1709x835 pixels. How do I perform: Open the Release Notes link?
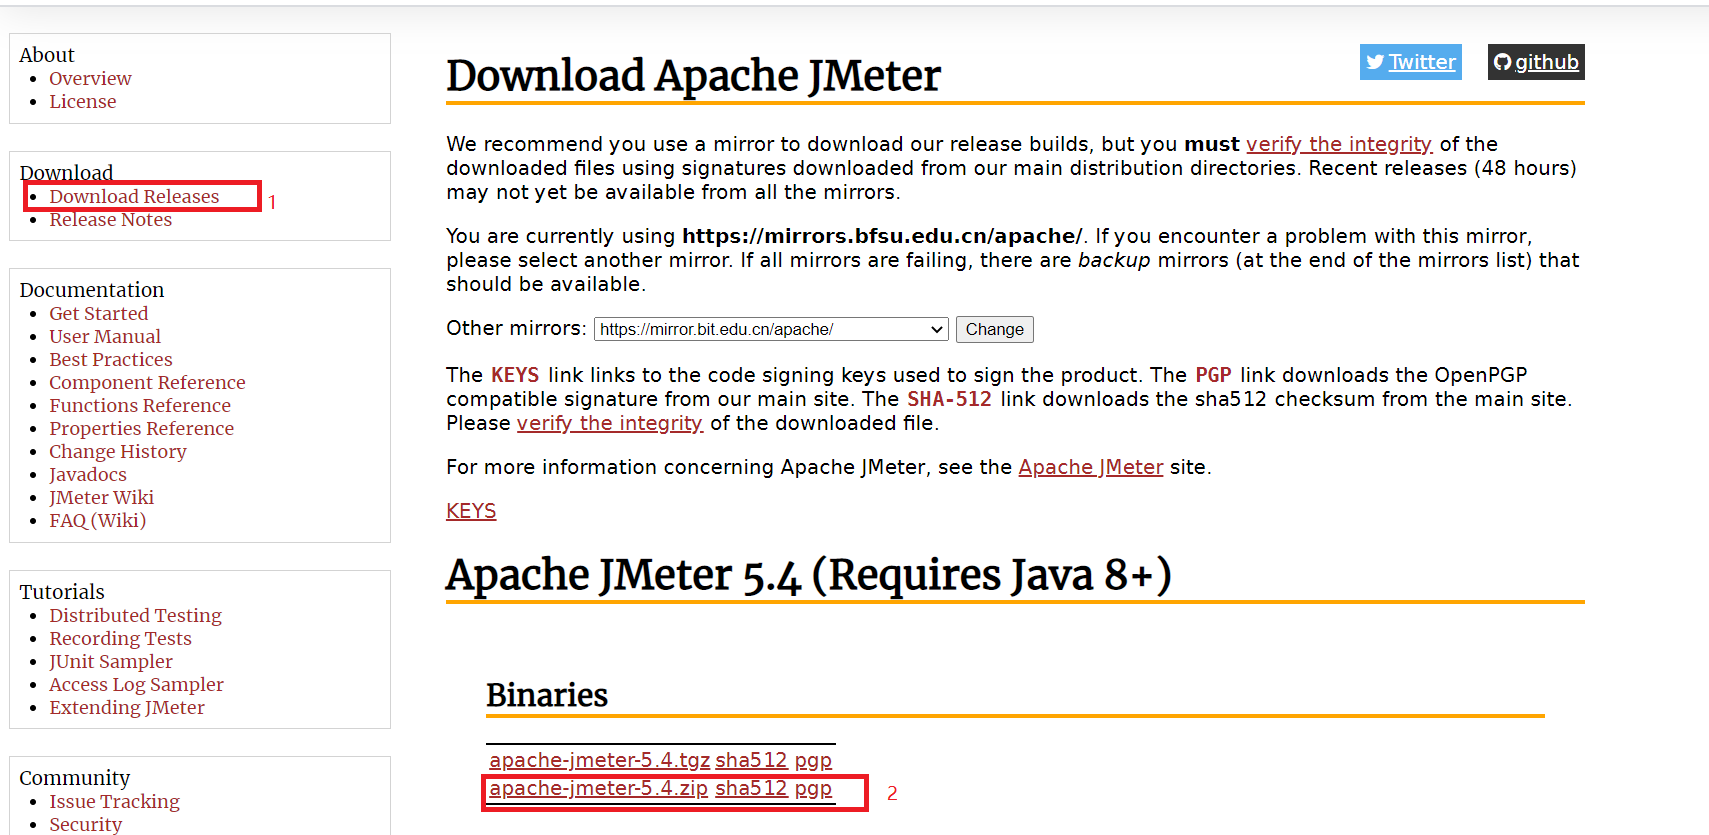pos(111,219)
